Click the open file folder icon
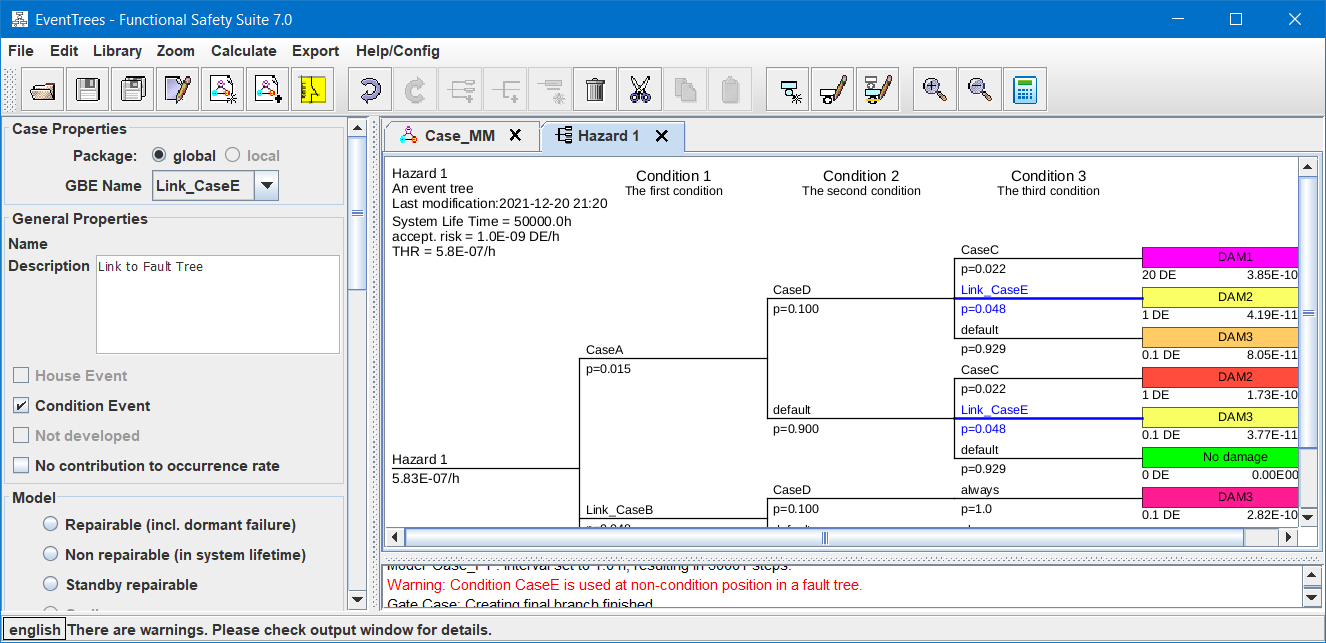Viewport: 1326px width, 643px height. click(42, 90)
